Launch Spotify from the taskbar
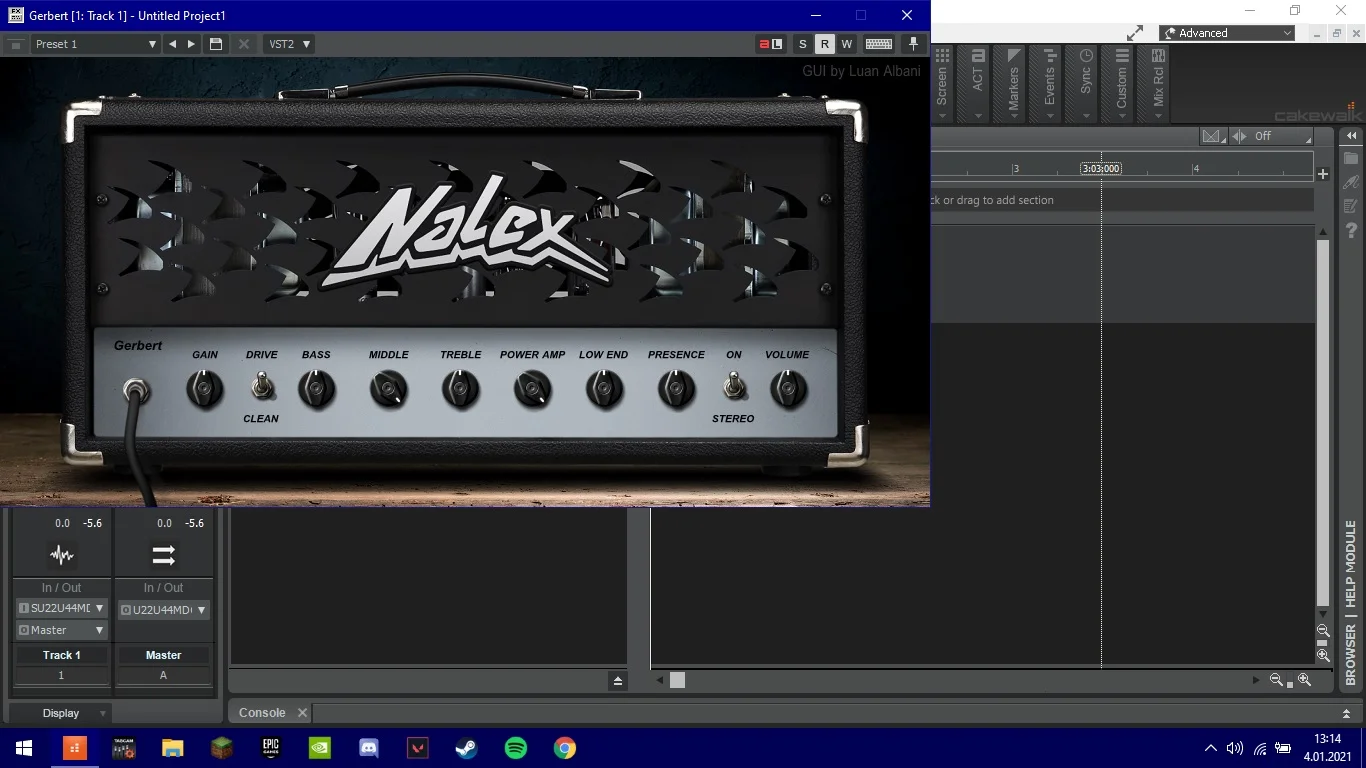This screenshot has height=768, width=1366. pos(516,748)
